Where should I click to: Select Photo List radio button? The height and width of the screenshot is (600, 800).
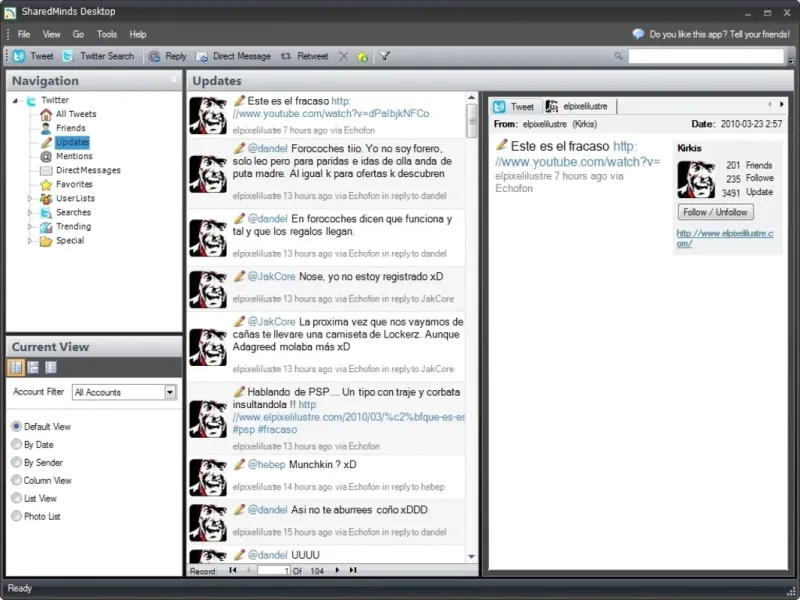pyautogui.click(x=16, y=516)
